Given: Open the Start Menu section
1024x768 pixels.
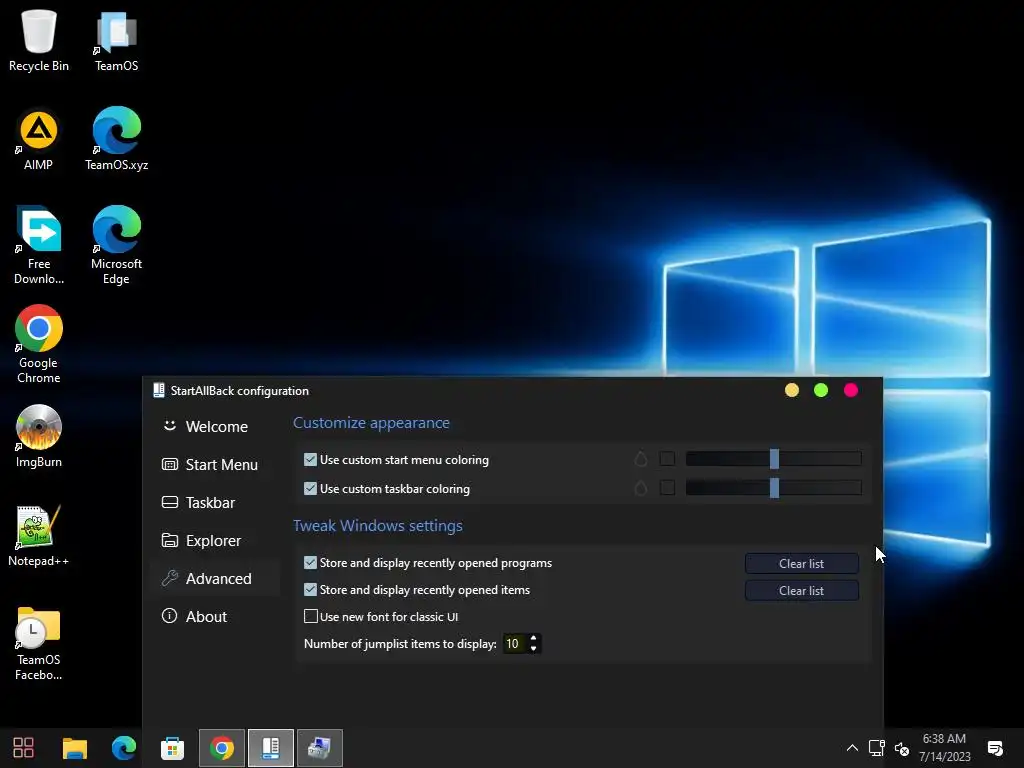Looking at the screenshot, I should click(x=214, y=464).
